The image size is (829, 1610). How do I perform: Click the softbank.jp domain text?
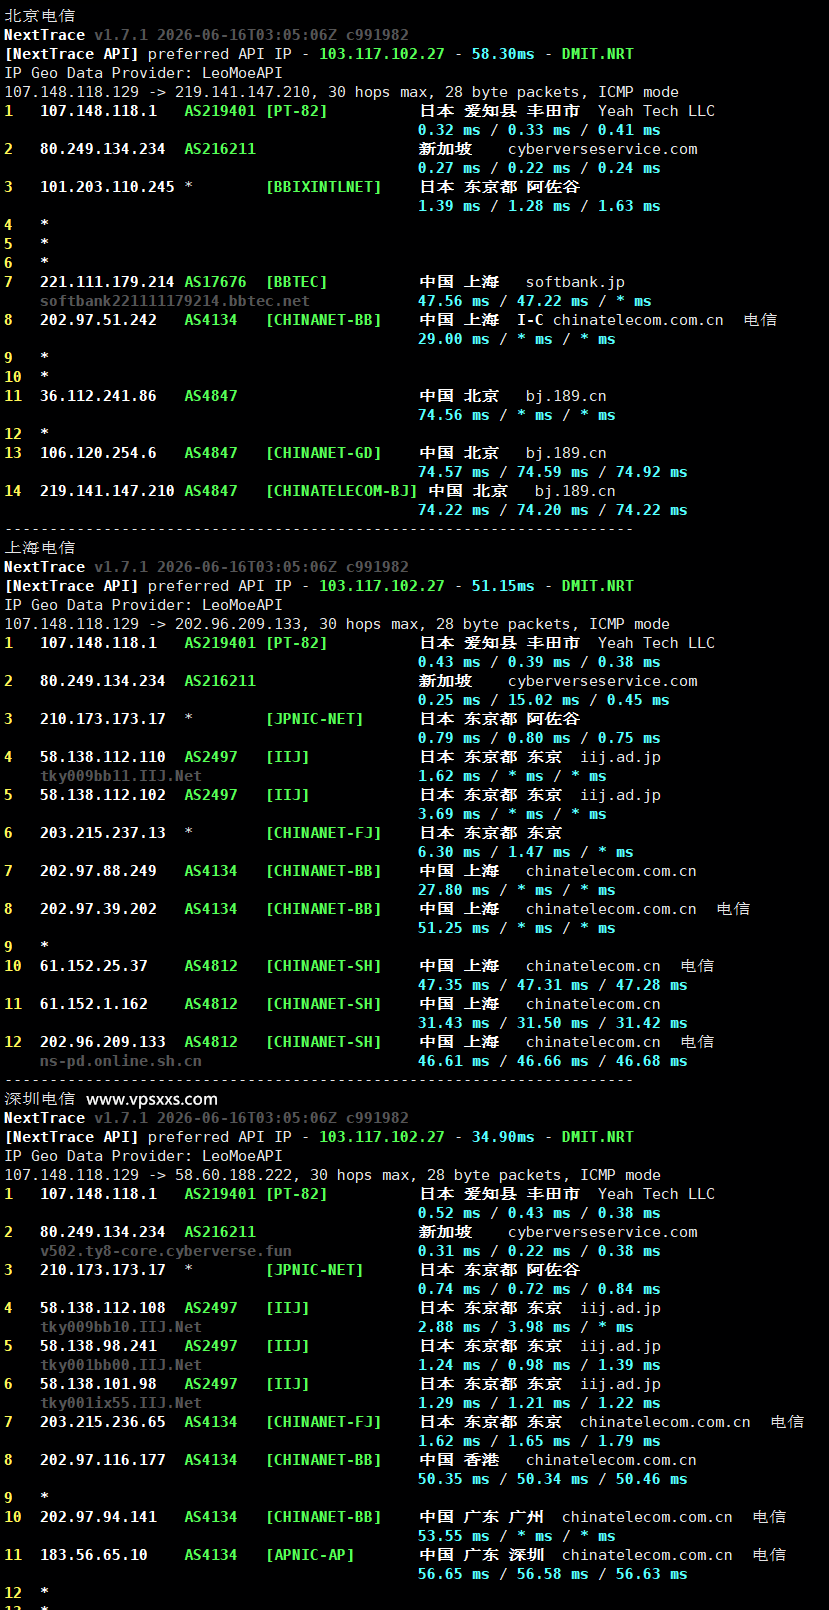(x=575, y=282)
